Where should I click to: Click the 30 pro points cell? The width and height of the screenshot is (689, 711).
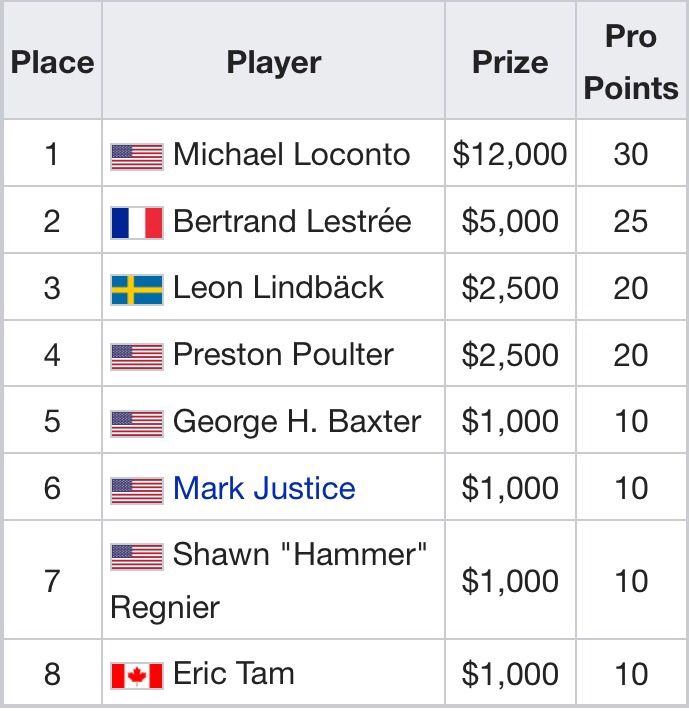point(631,154)
